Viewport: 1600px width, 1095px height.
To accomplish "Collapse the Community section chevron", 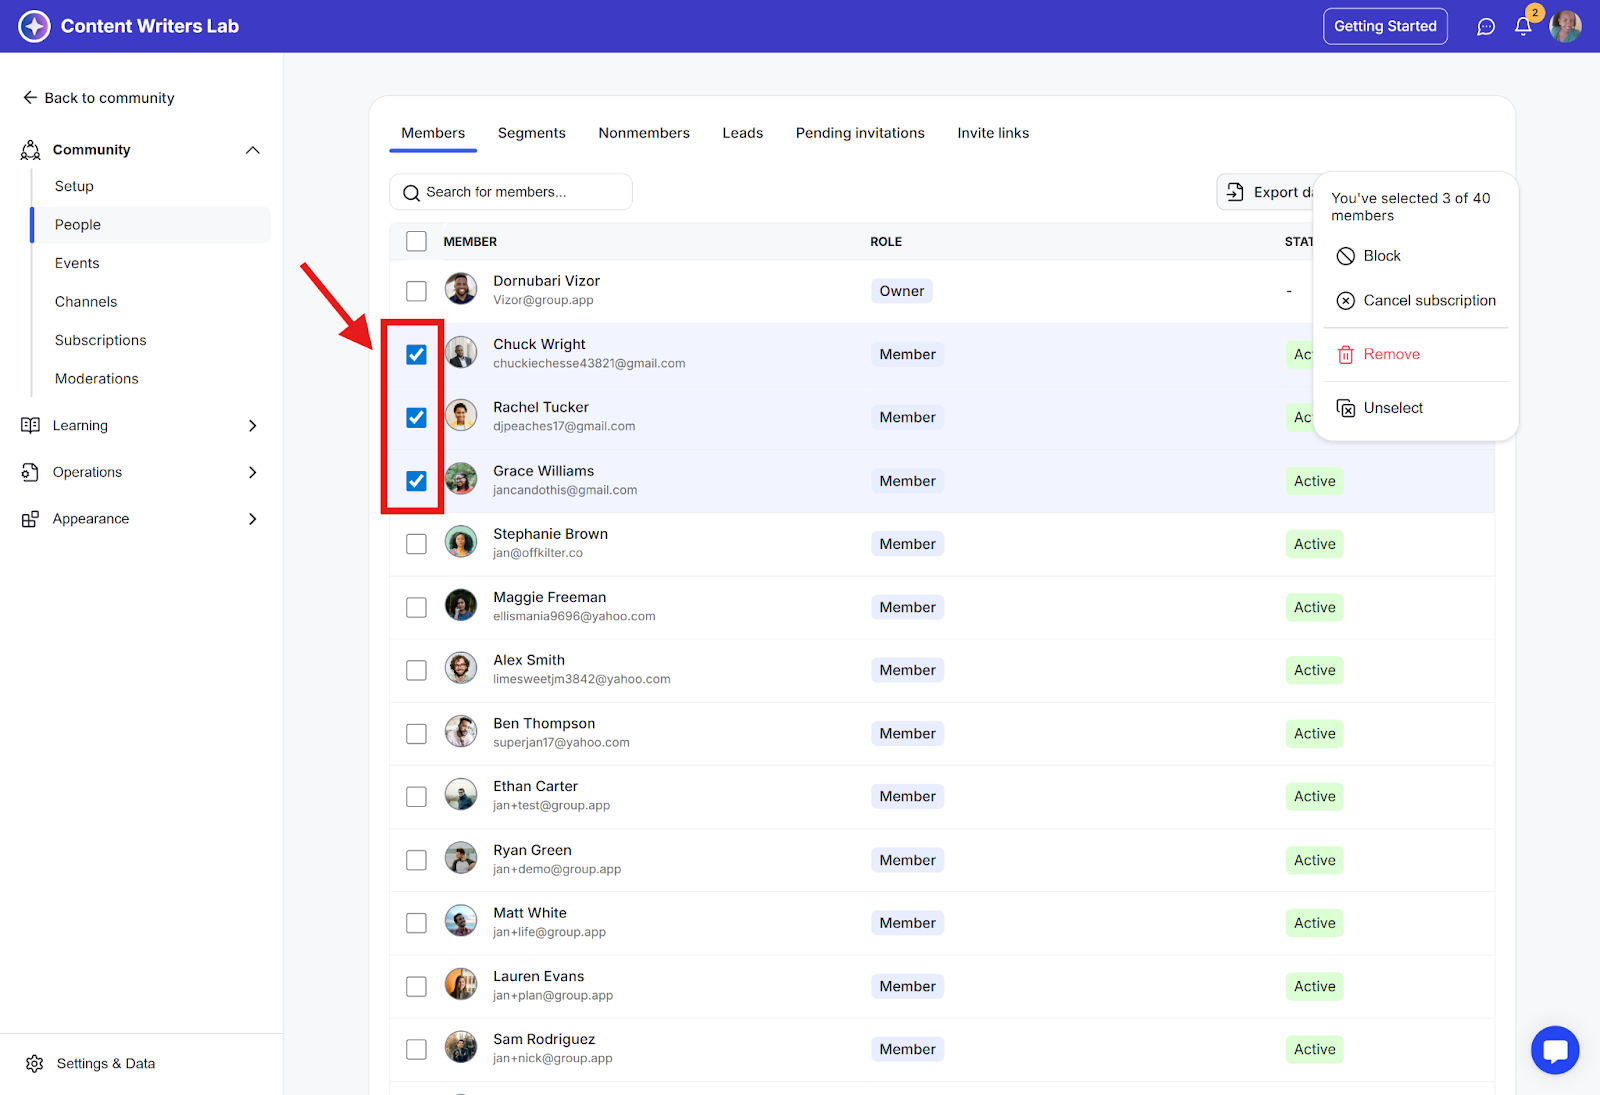I will pyautogui.click(x=253, y=150).
